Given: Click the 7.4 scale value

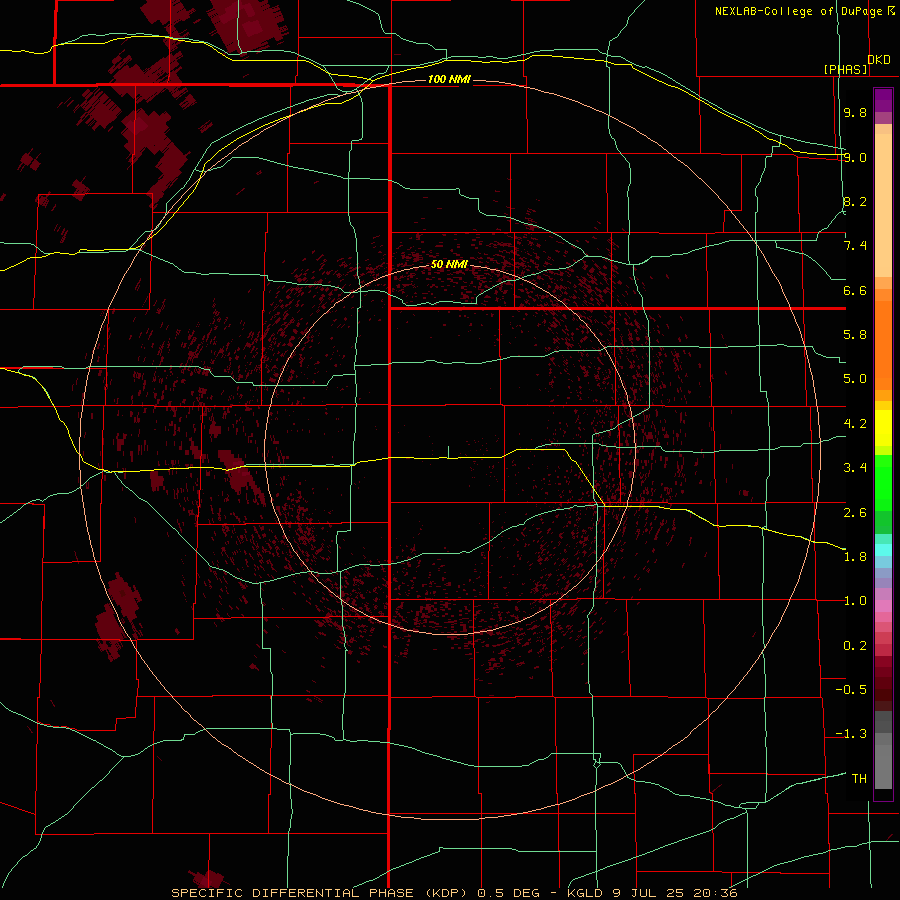Looking at the screenshot, I should tap(855, 246).
